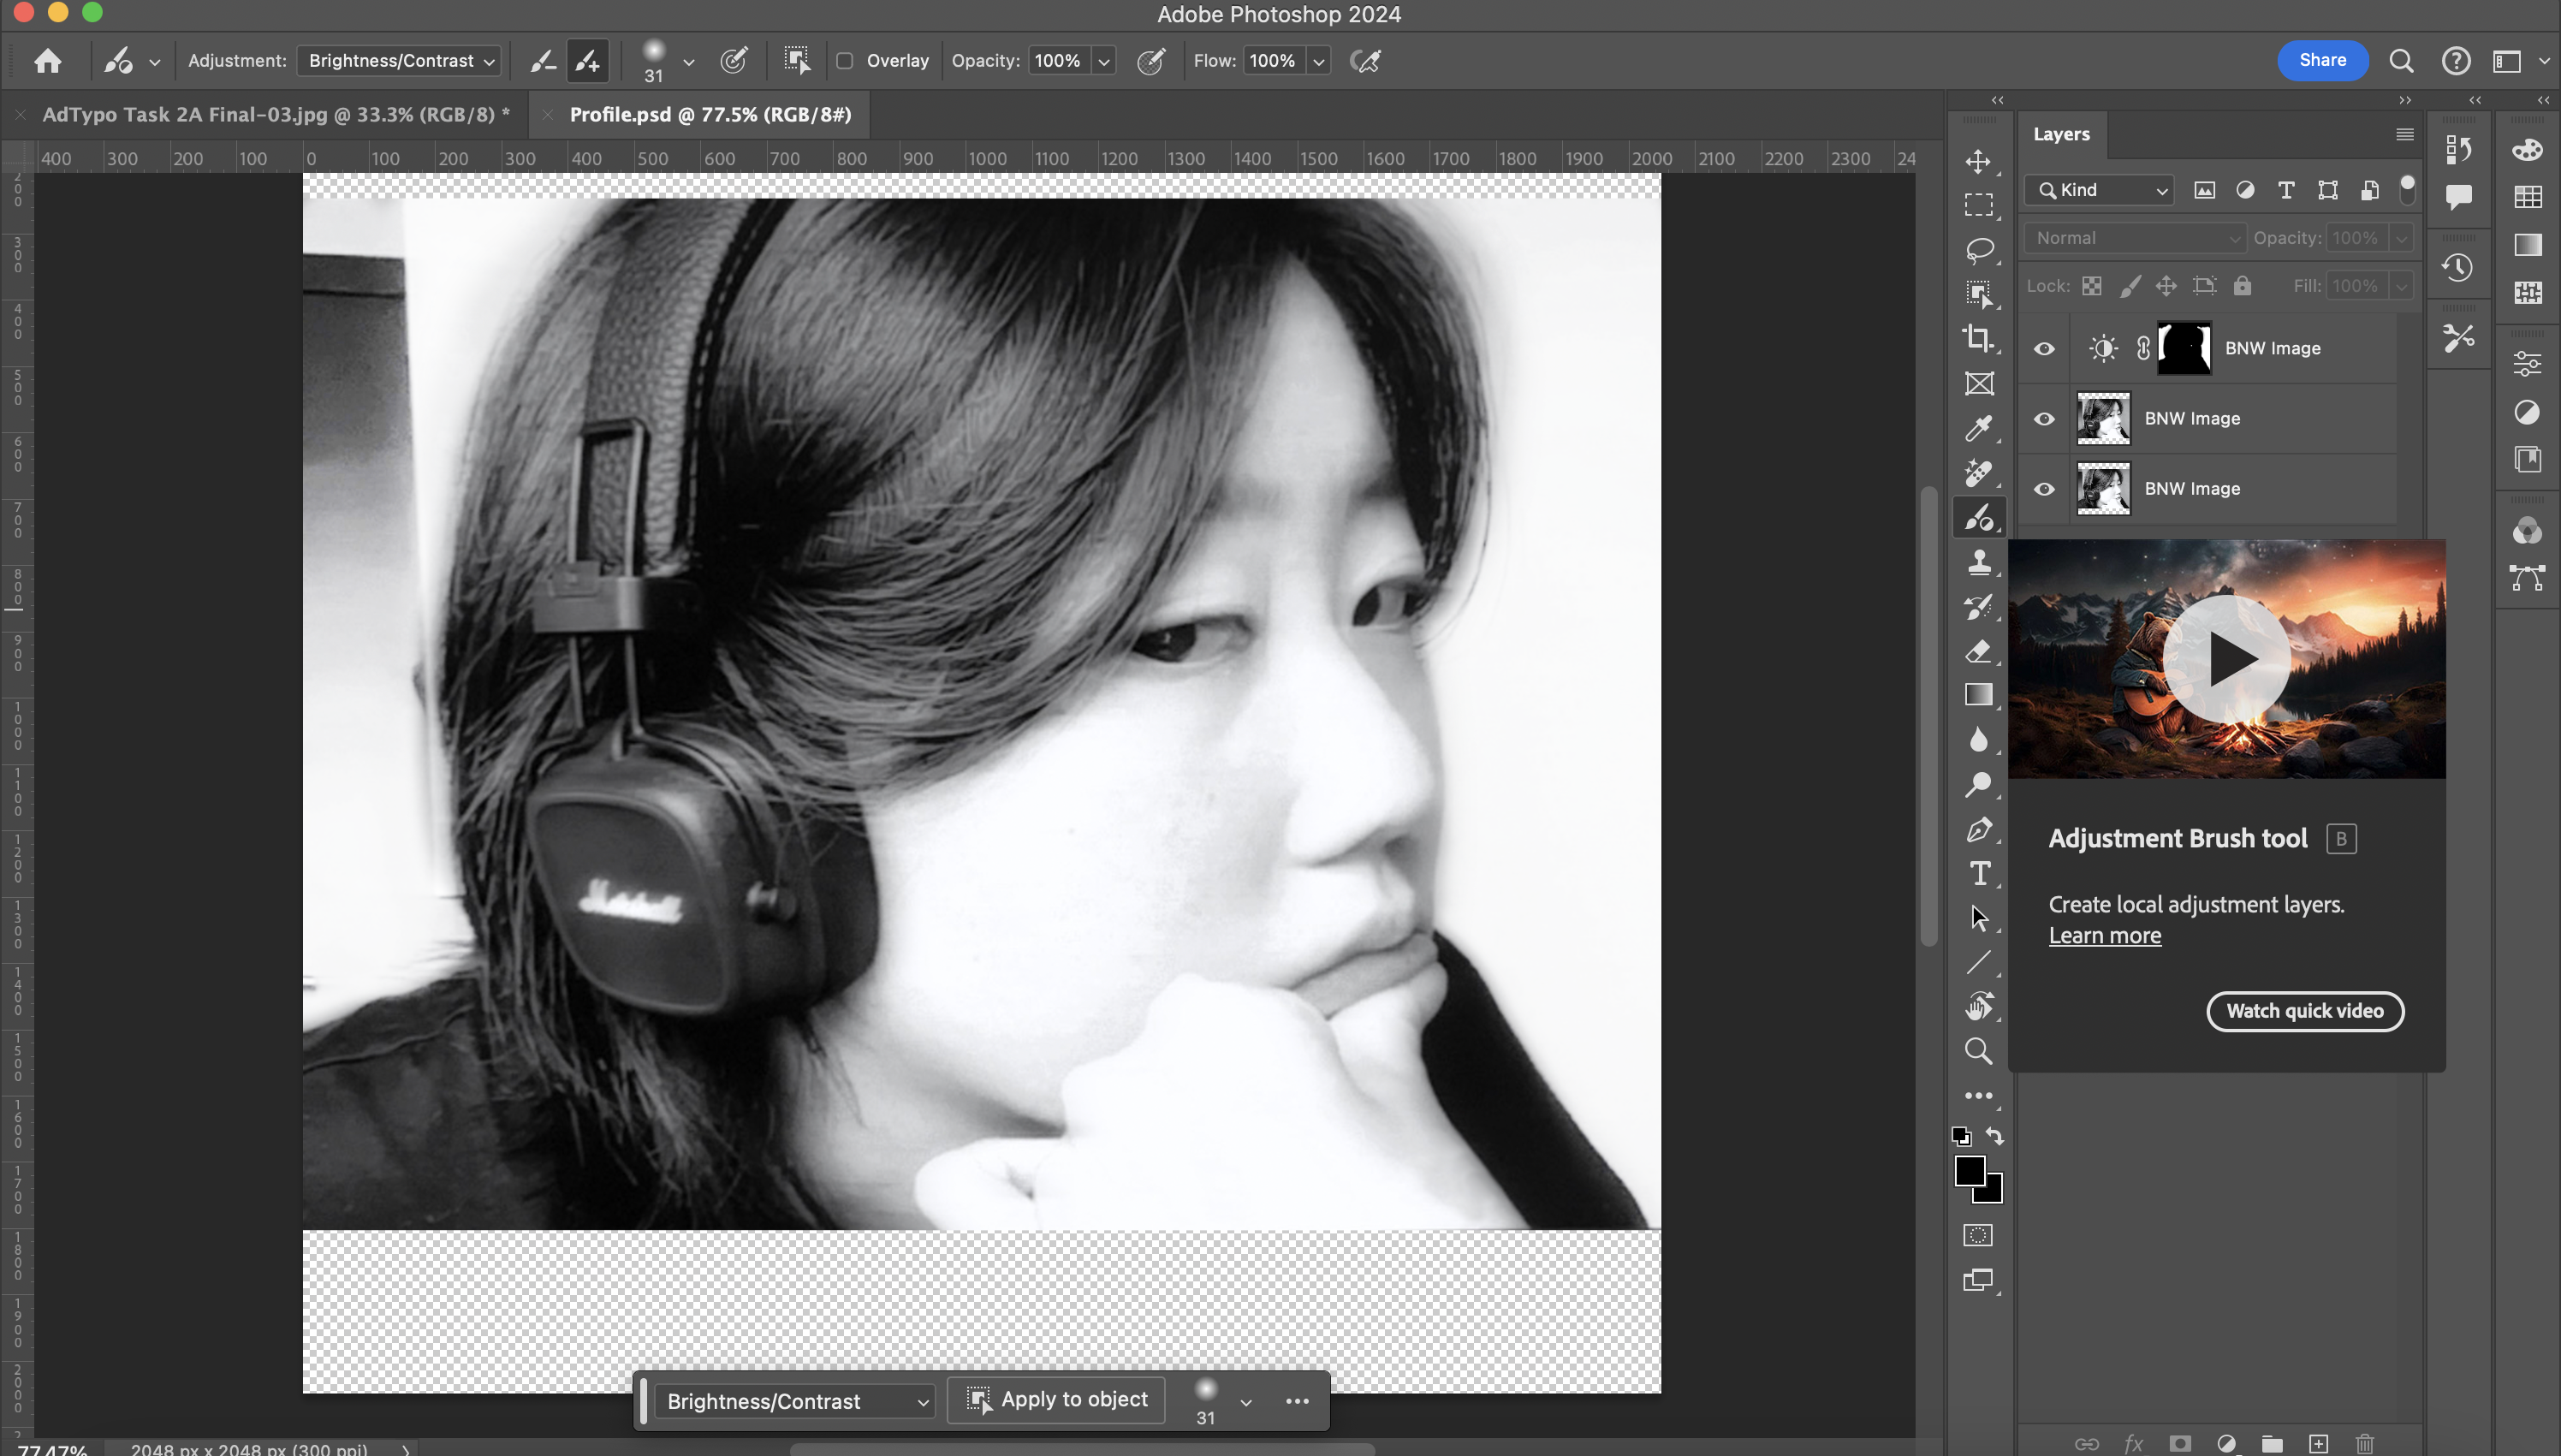Viewport: 2561px width, 1456px height.
Task: Select the Lasso tool
Action: 1977,250
